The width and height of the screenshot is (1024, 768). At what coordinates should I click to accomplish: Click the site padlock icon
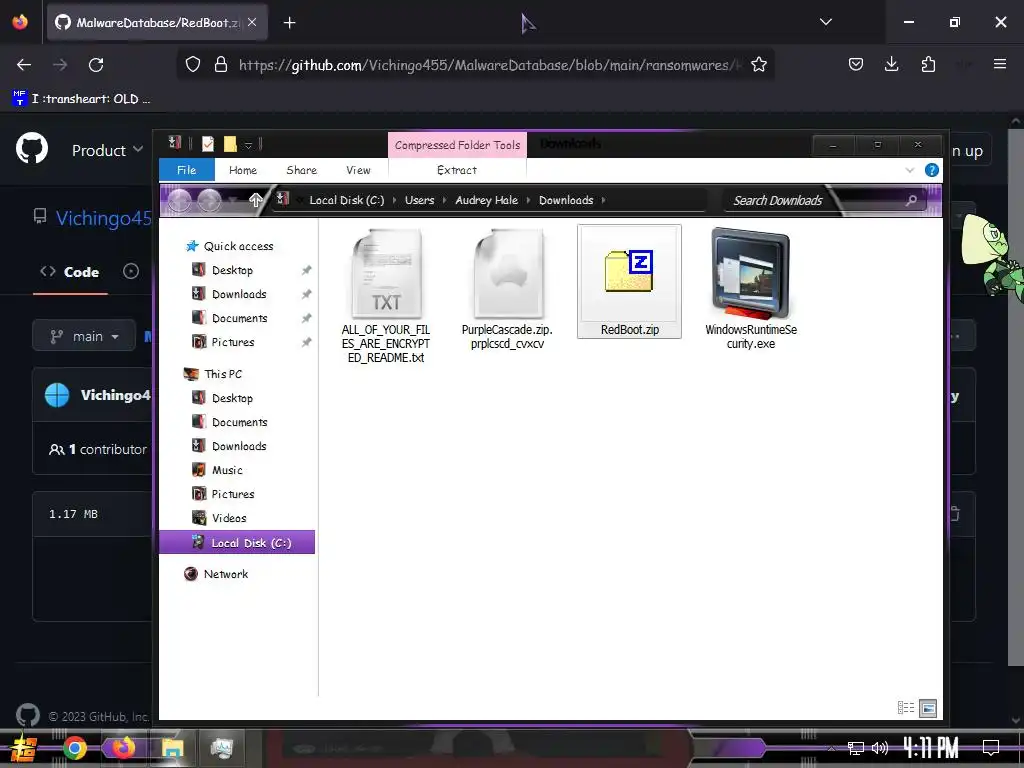[221, 65]
